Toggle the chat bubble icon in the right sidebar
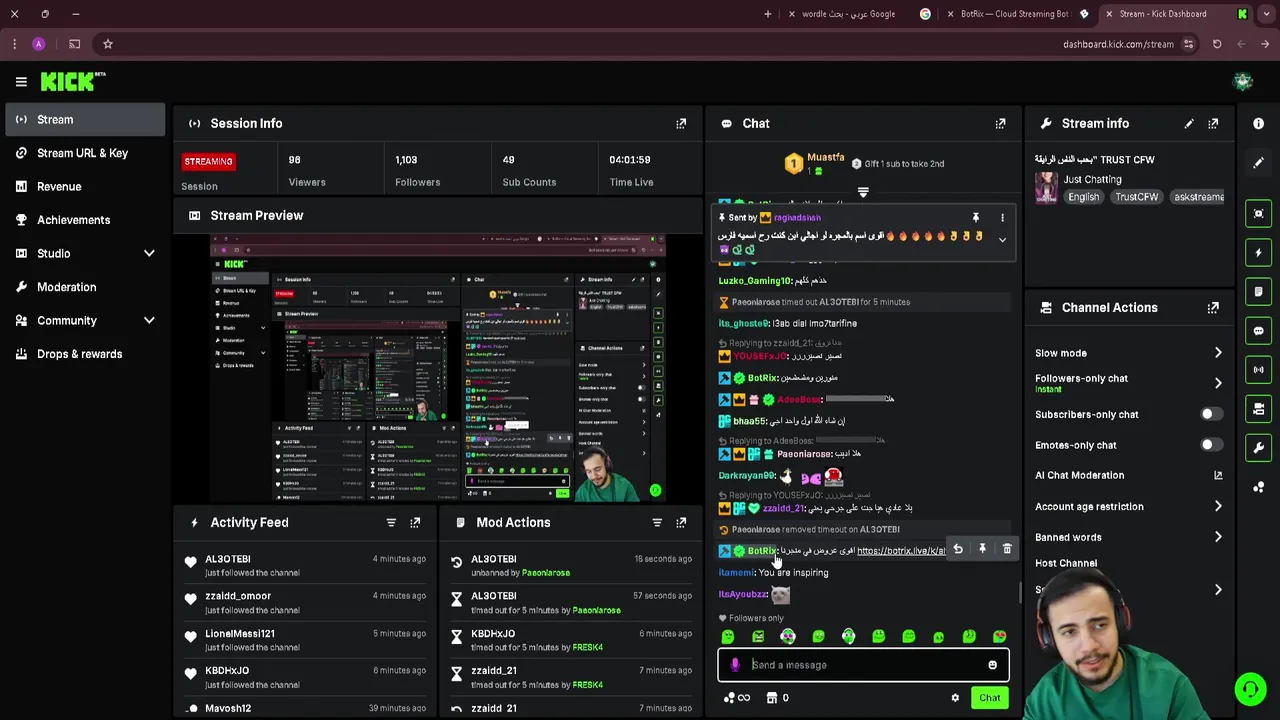 click(x=1258, y=331)
